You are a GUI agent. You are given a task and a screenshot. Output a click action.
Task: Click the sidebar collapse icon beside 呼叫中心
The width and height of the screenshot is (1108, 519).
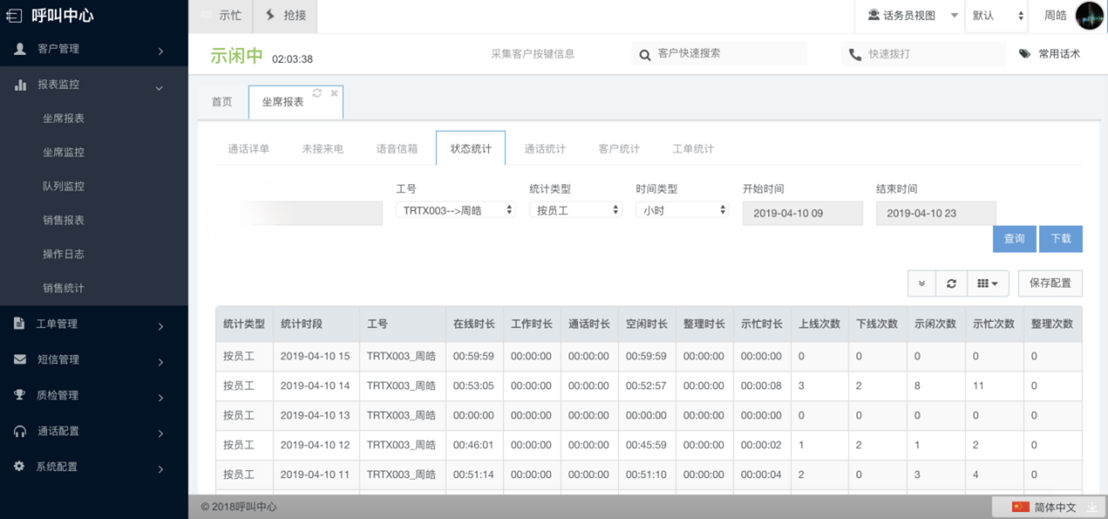click(x=14, y=15)
